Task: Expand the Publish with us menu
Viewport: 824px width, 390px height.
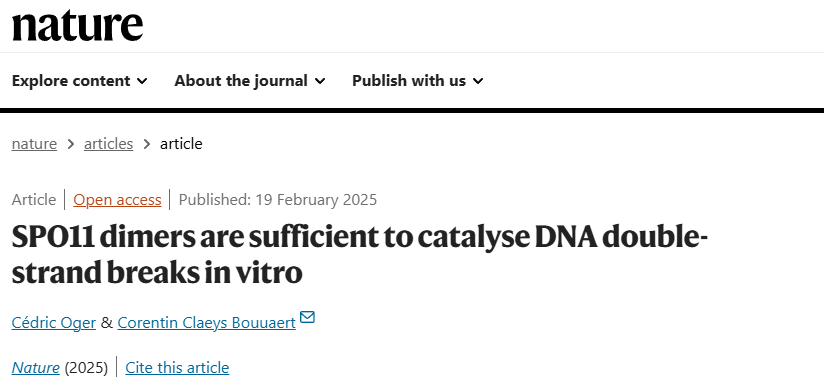Action: 418,81
